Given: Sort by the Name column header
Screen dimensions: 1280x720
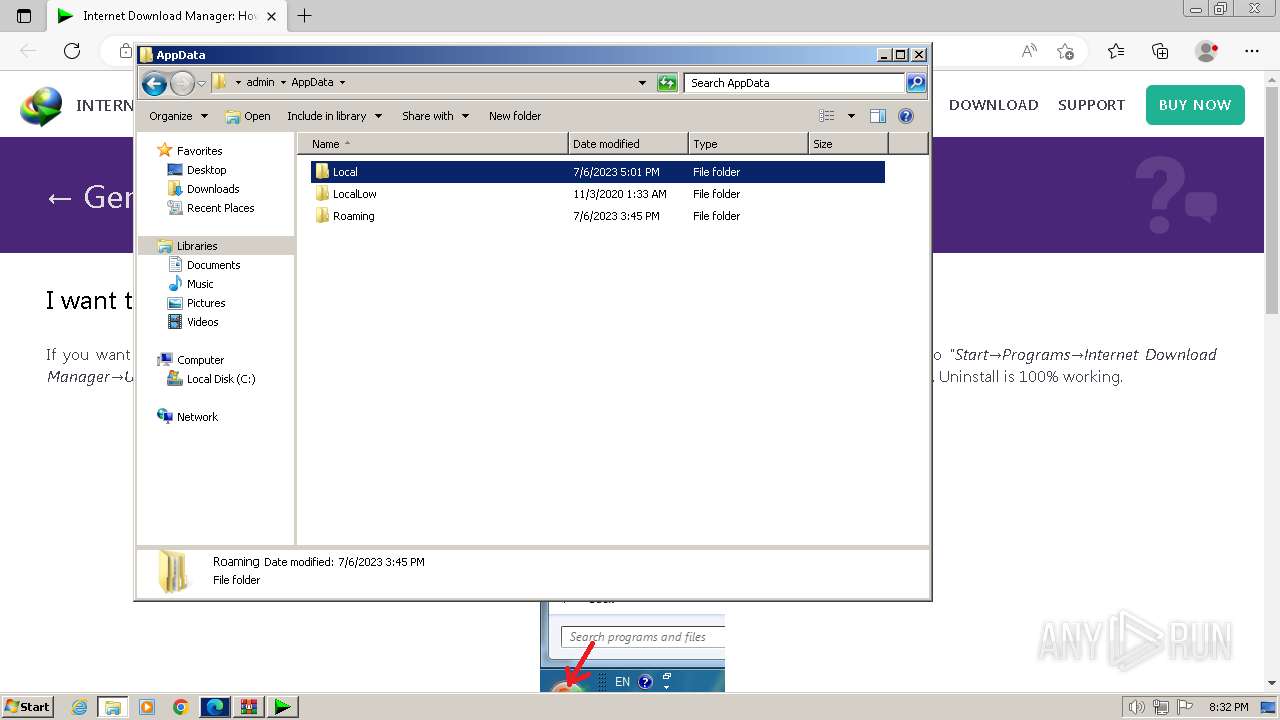Looking at the screenshot, I should pyautogui.click(x=432, y=144).
